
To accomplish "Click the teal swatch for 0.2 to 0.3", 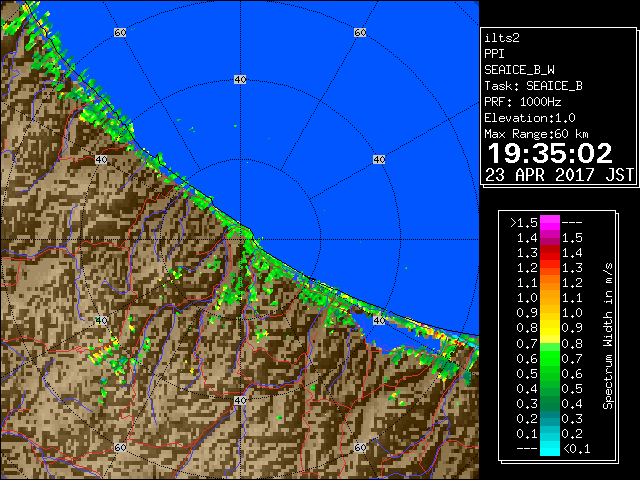I will [x=549, y=418].
